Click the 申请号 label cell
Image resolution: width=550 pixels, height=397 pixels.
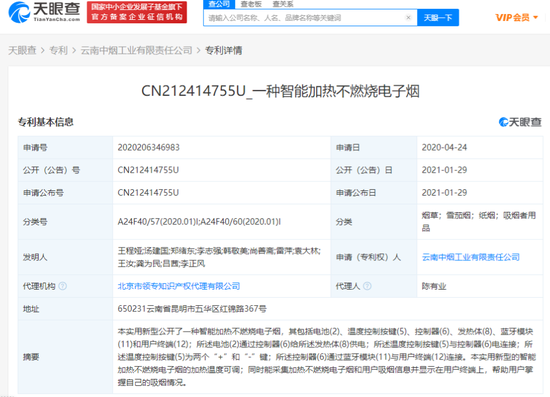click(x=65, y=147)
